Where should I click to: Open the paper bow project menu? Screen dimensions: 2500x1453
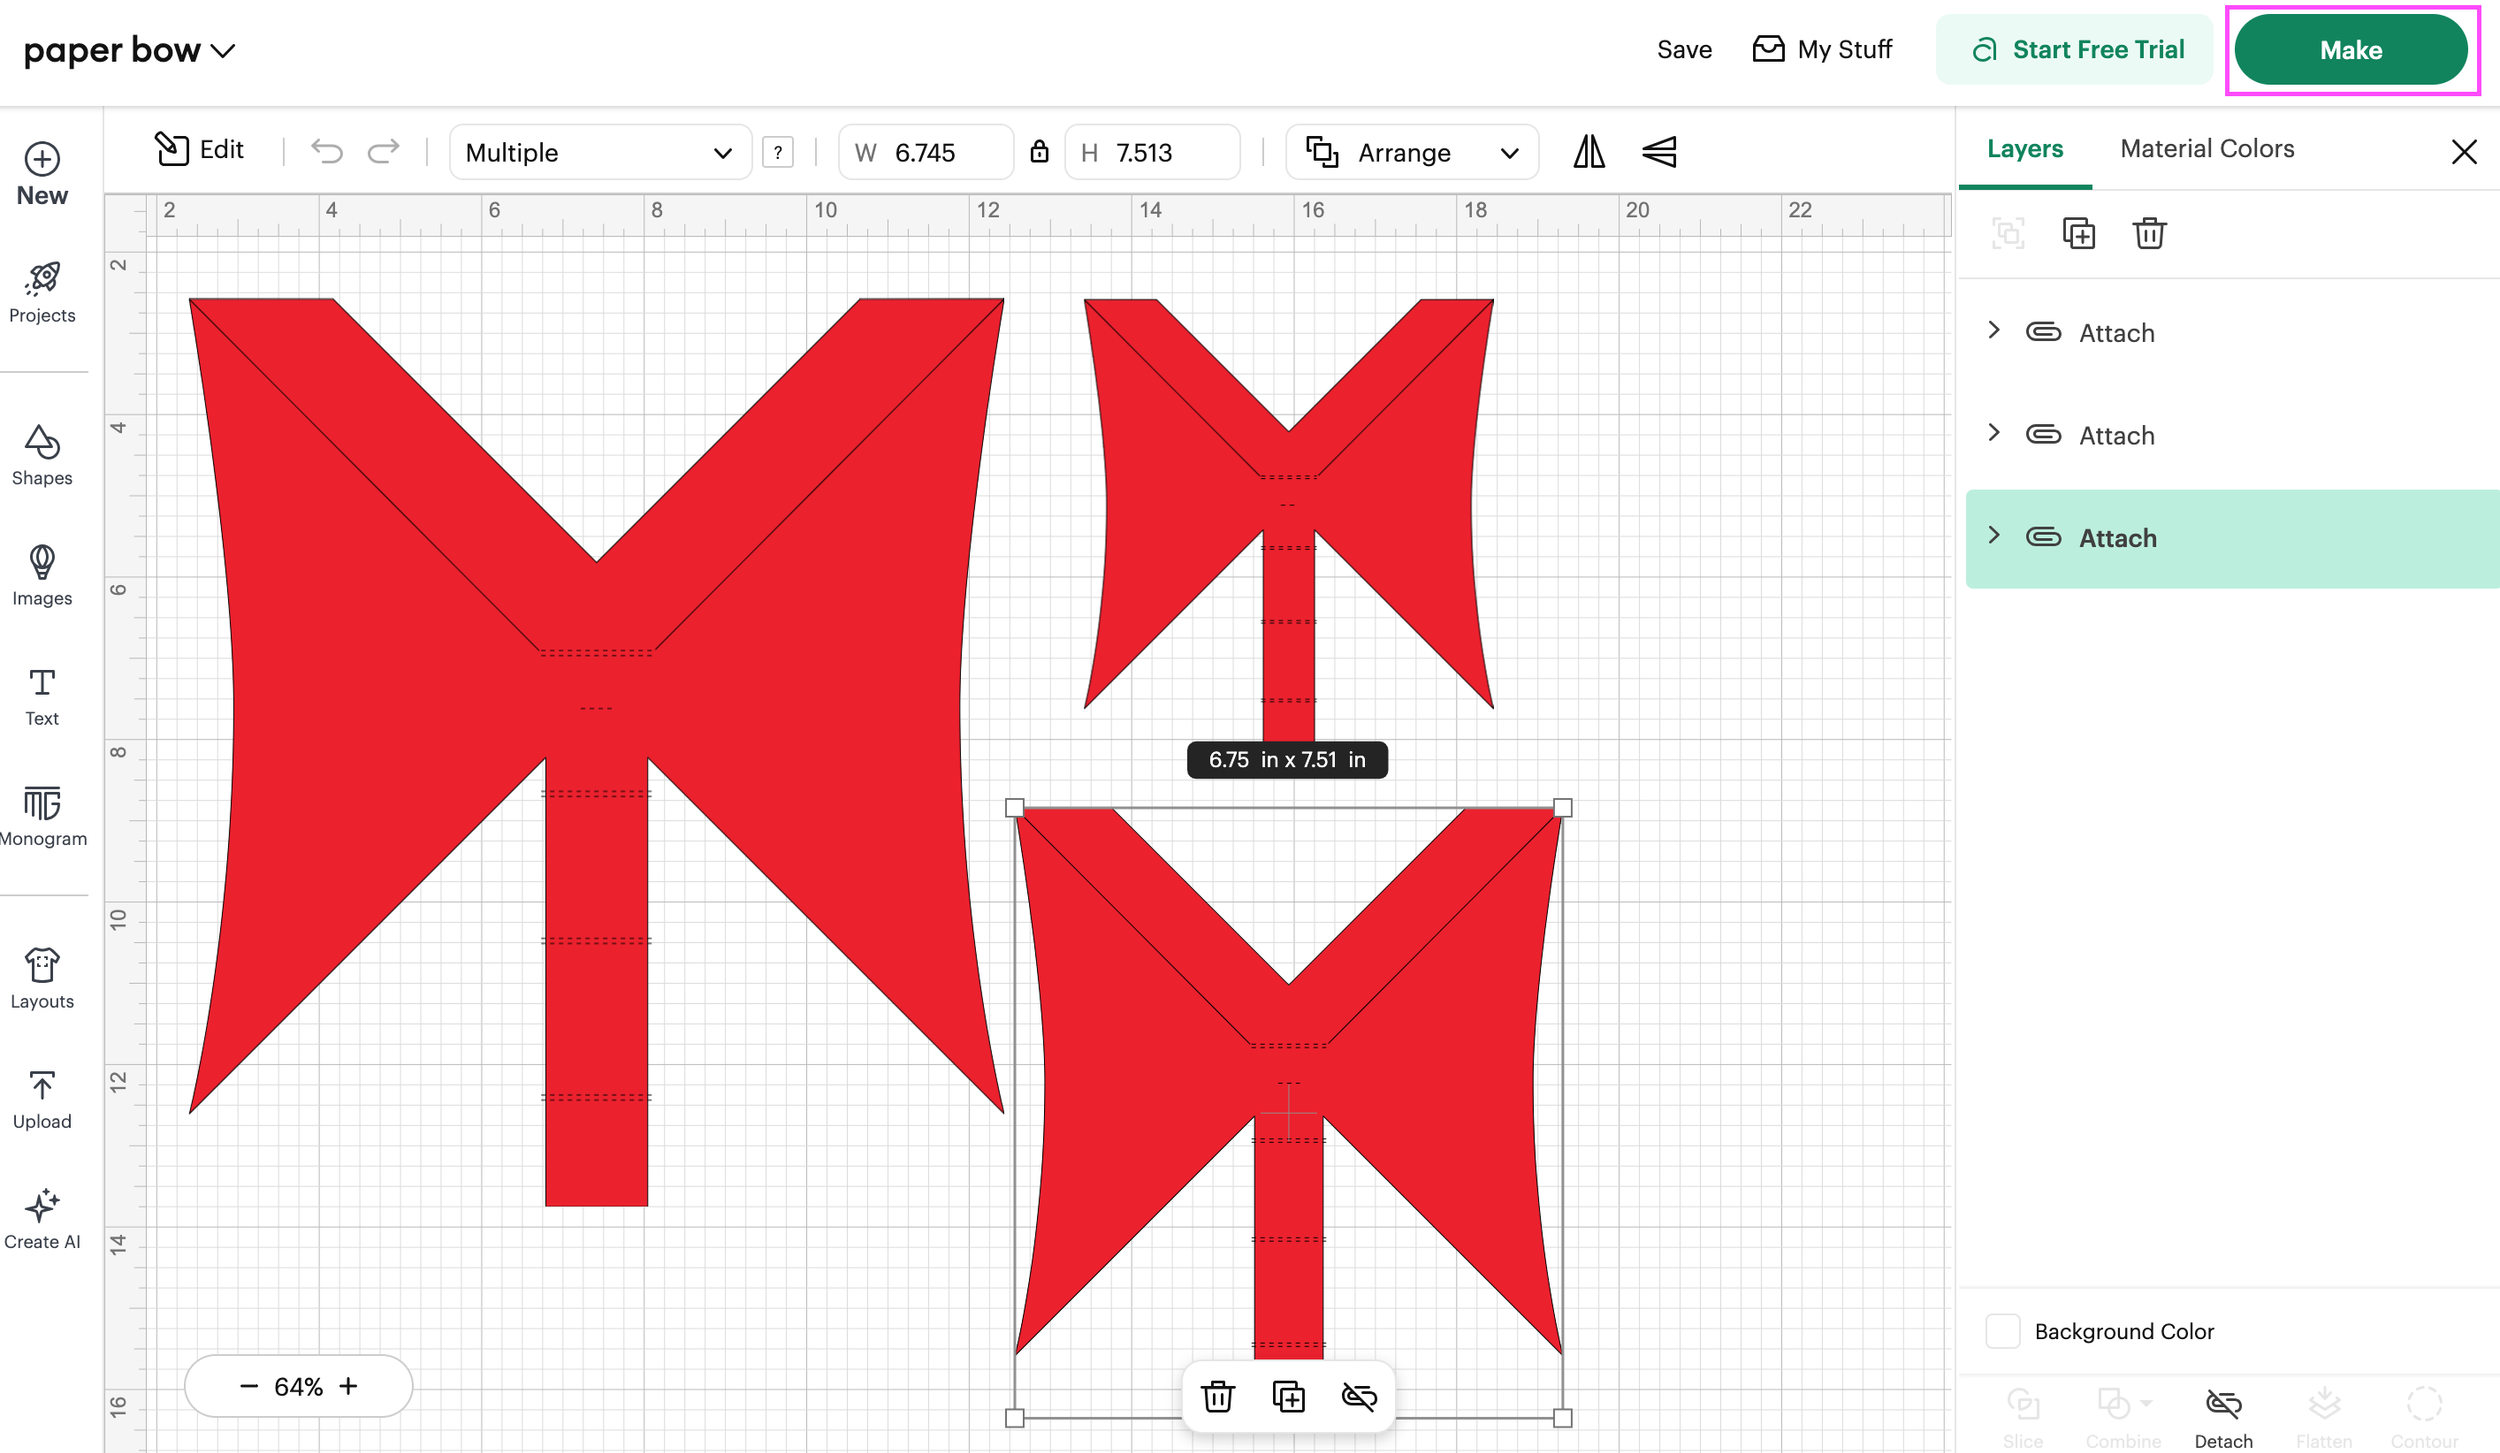pos(130,50)
